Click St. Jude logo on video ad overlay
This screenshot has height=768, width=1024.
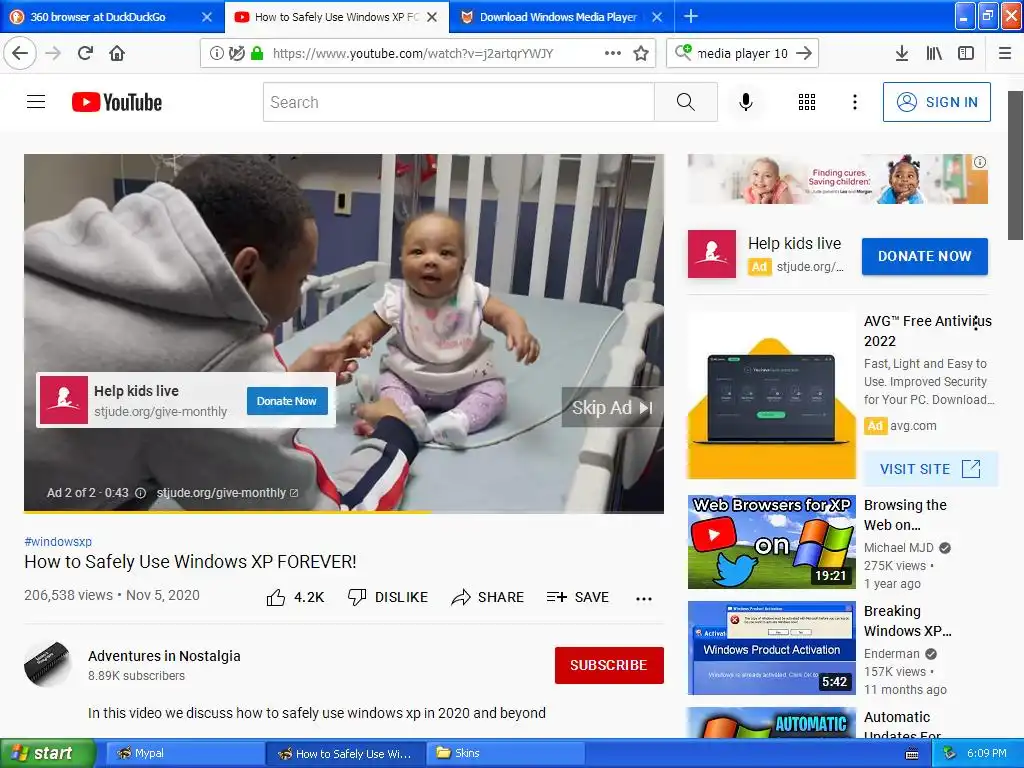[64, 400]
